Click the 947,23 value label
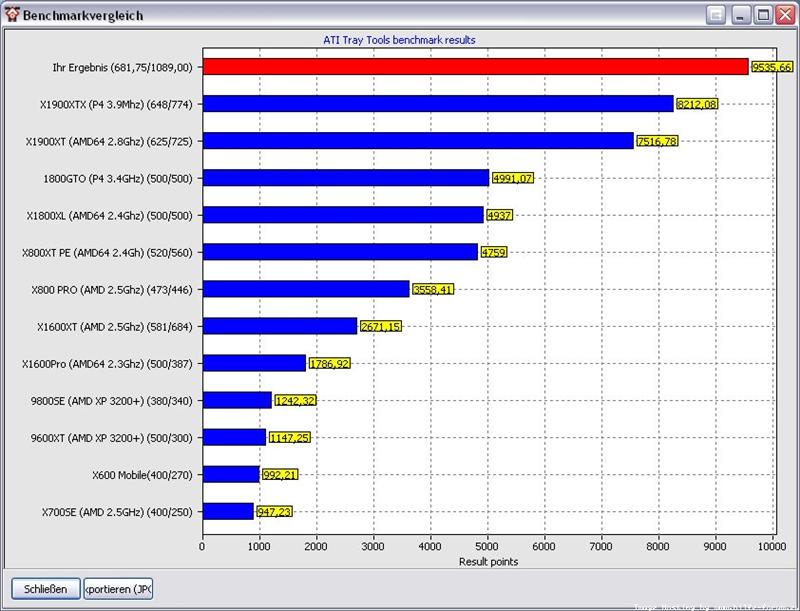 [274, 512]
